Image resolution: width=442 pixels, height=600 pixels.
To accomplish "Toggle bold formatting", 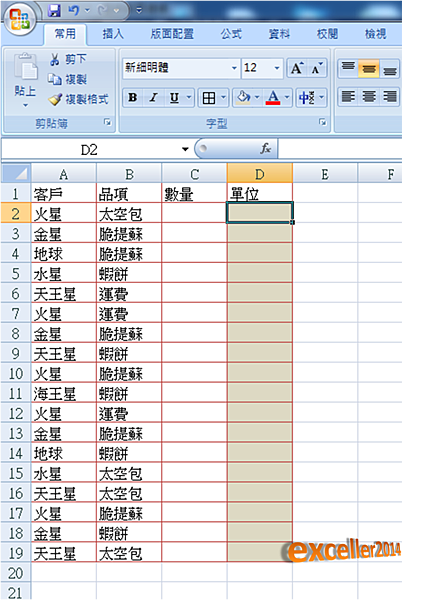I will click(132, 98).
